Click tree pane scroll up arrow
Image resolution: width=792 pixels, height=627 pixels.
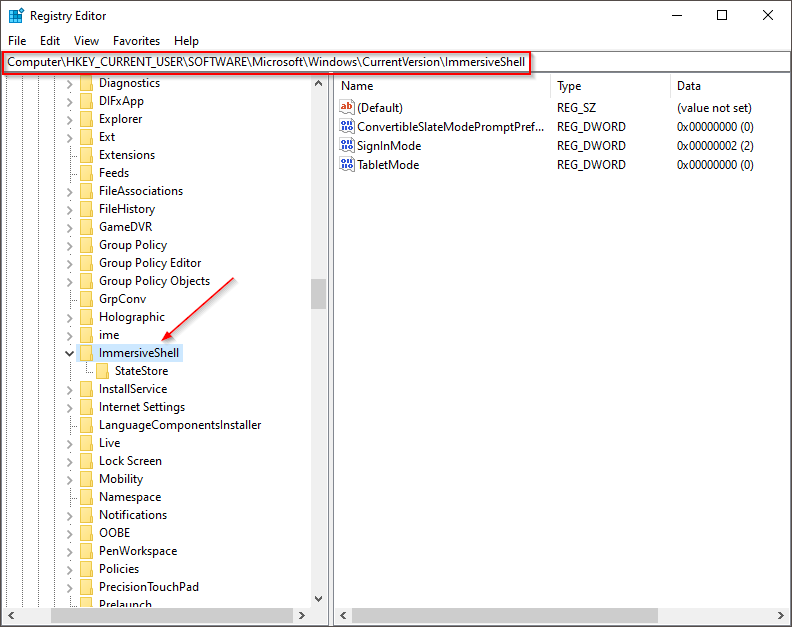point(318,83)
